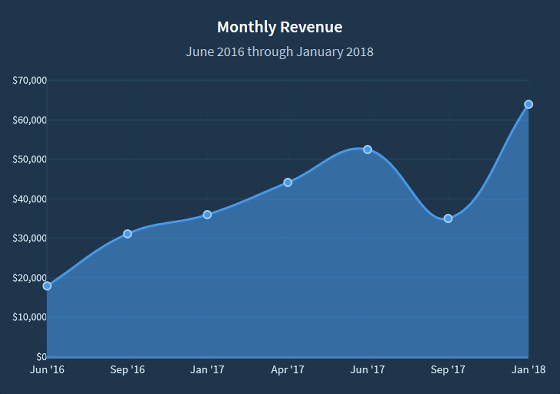The width and height of the screenshot is (560, 394).
Task: Select the Jan '18 highest data point
Action: tap(529, 104)
